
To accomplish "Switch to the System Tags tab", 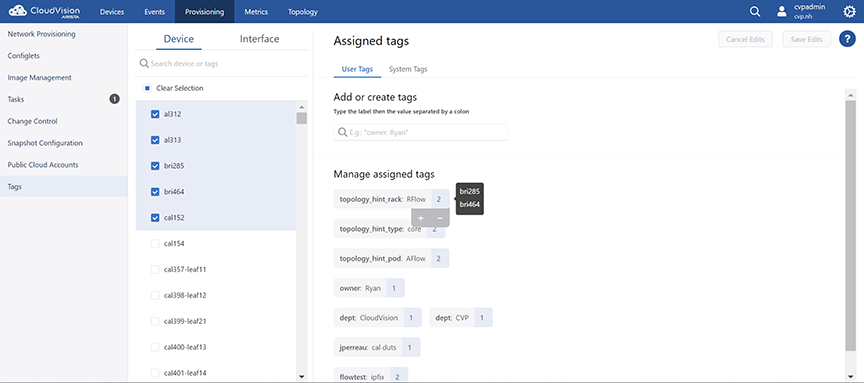I will [x=408, y=69].
